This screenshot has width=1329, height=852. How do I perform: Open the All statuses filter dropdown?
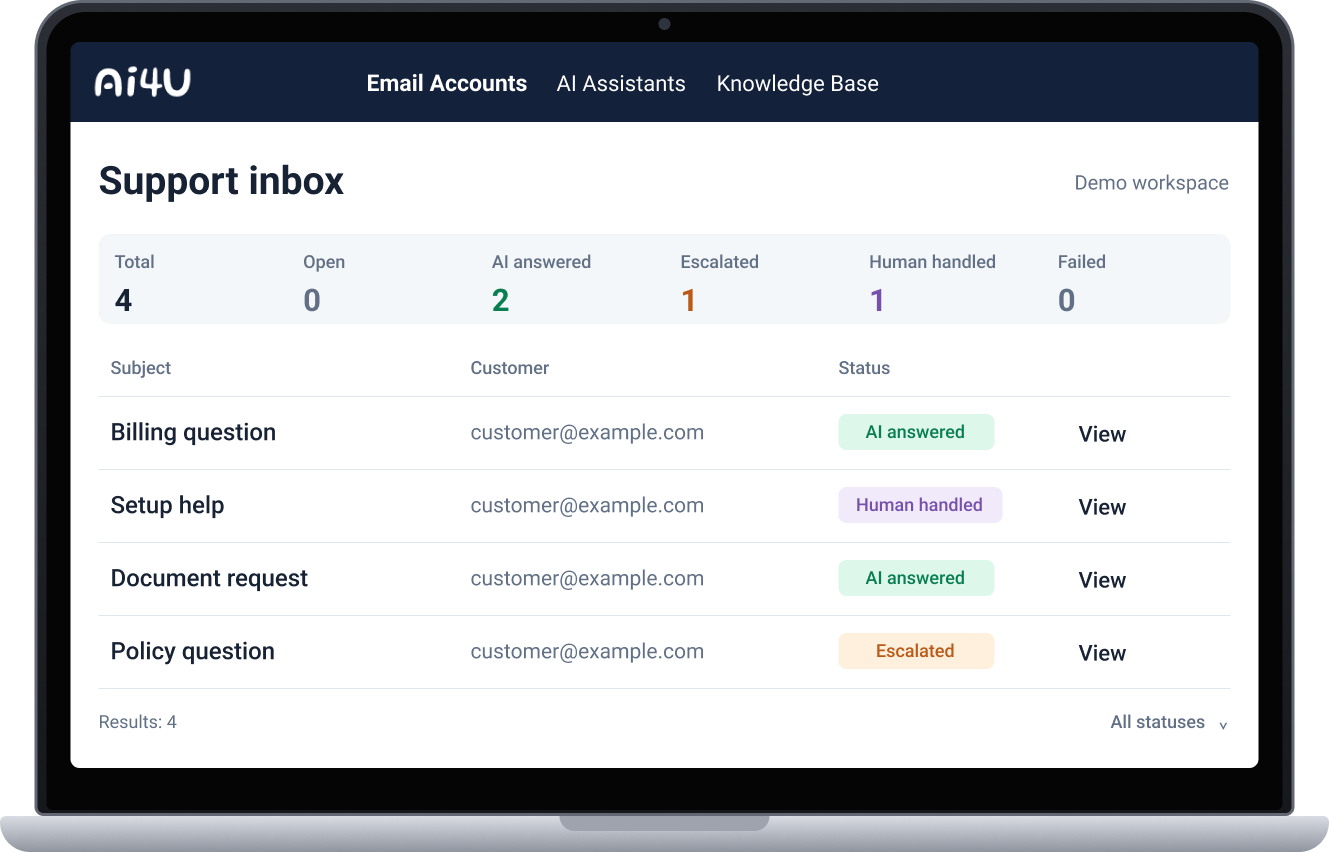1169,722
